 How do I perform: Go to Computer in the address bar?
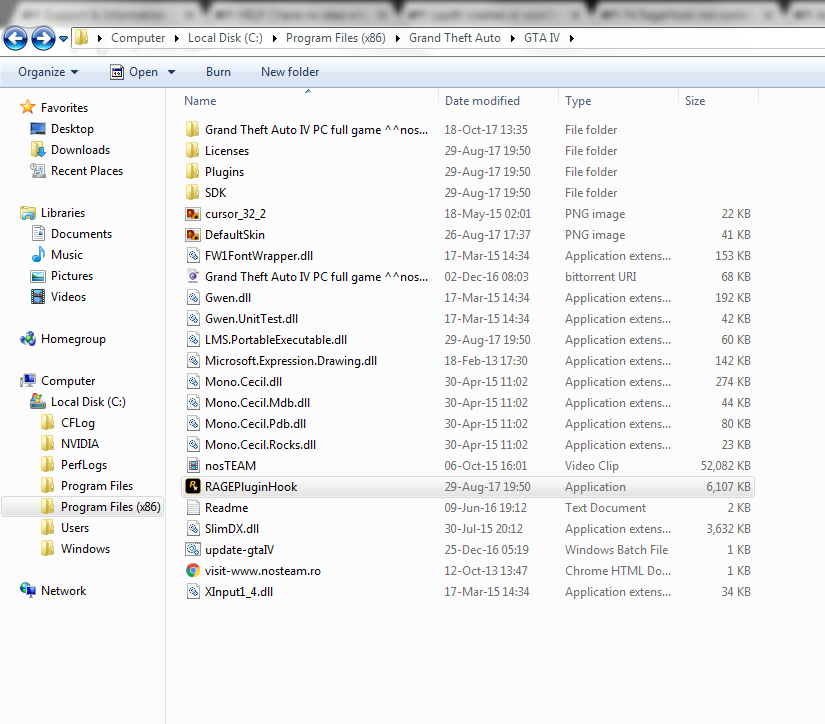point(138,38)
